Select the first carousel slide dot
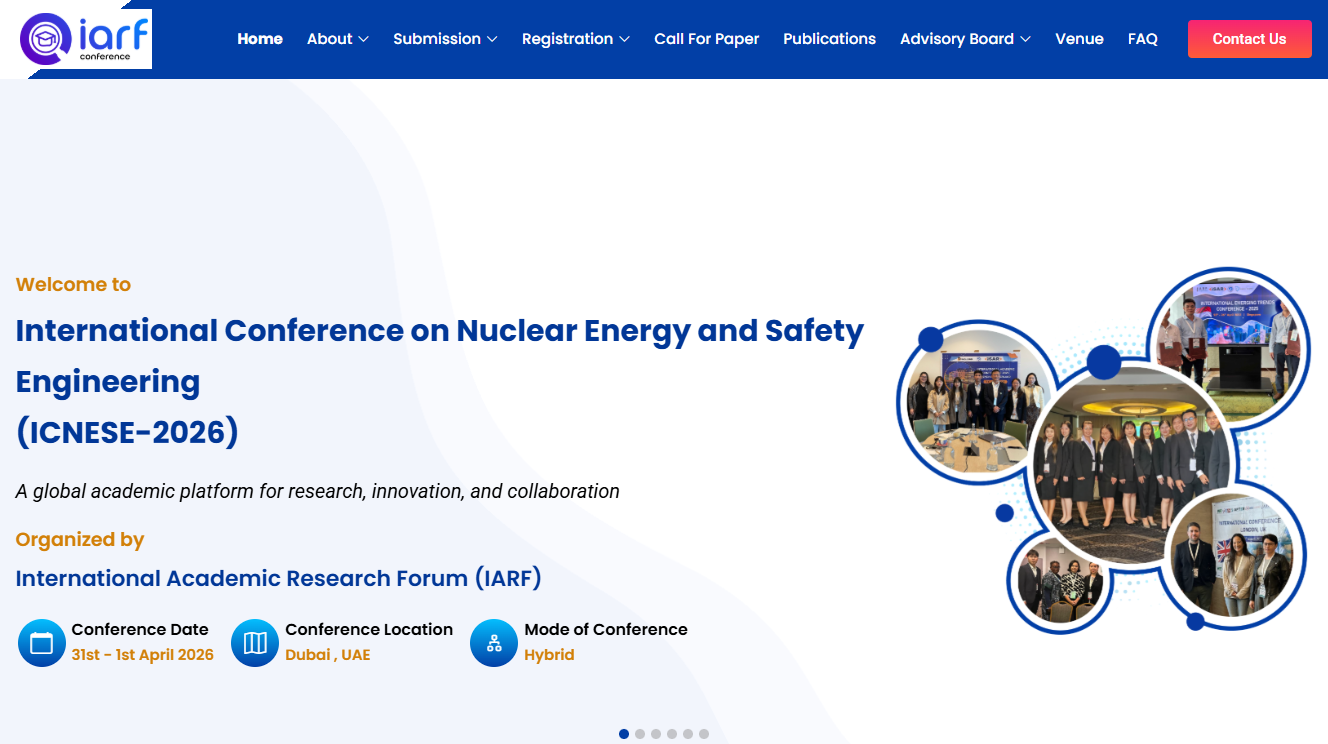Screen dimensions: 1328x744 pos(624,734)
